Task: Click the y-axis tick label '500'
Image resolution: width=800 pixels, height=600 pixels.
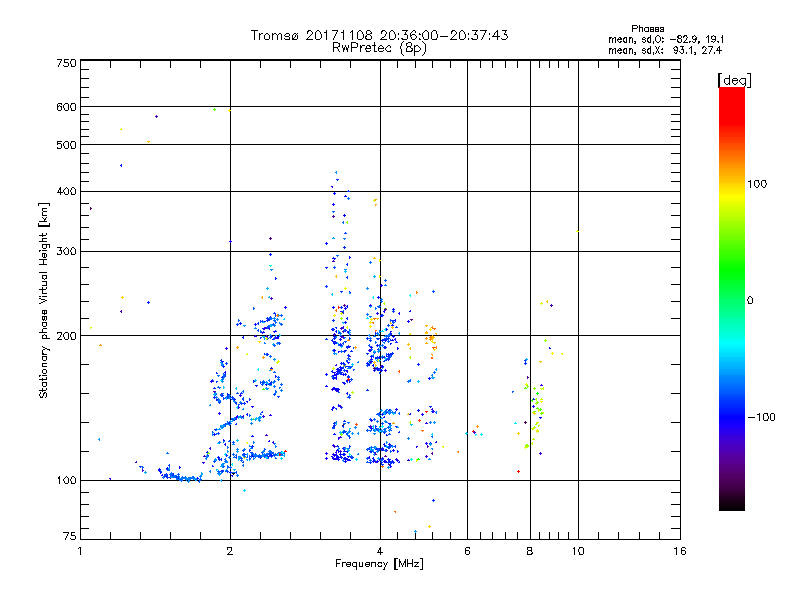Action: 66,145
